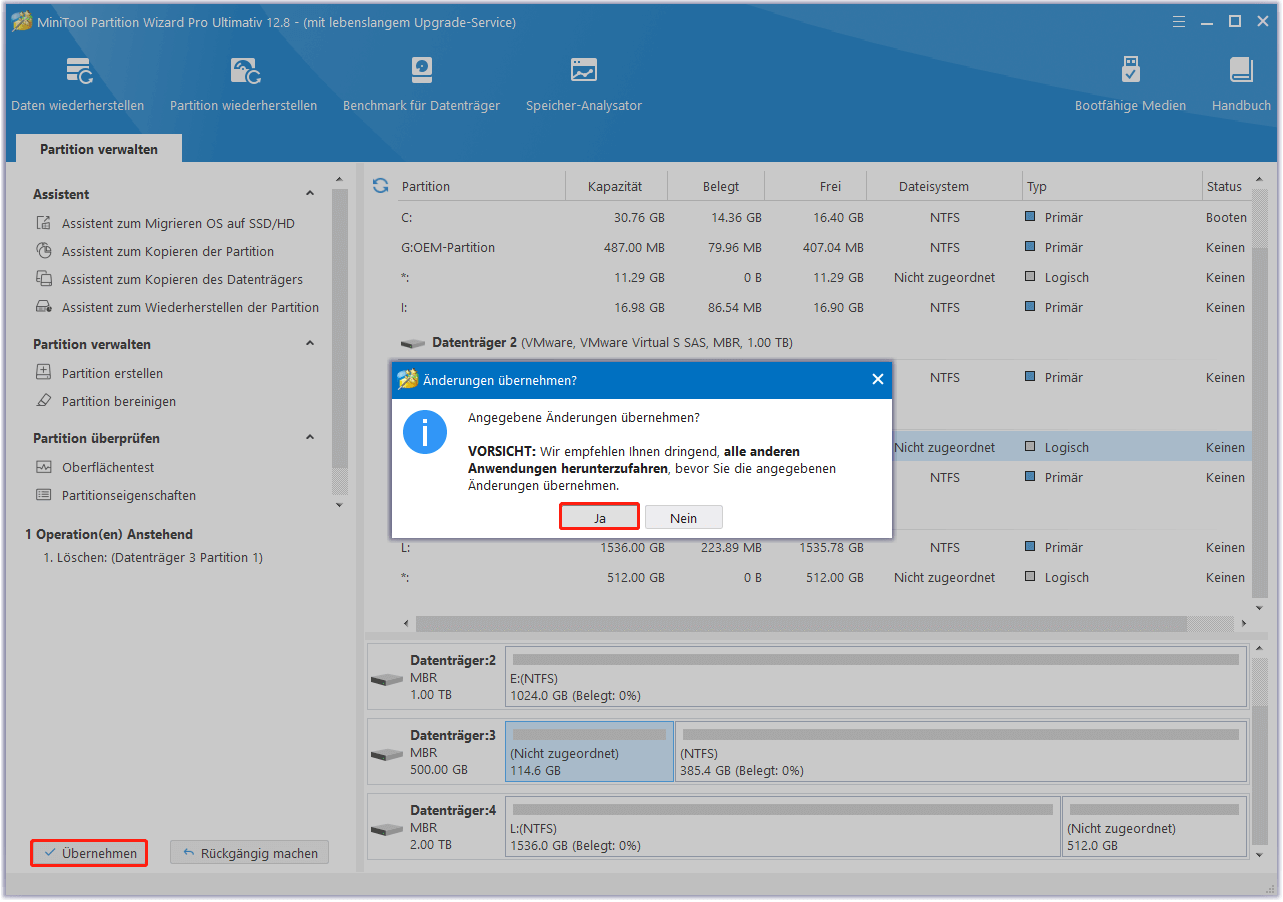Open Daten wiederherstellen tool

pos(78,85)
